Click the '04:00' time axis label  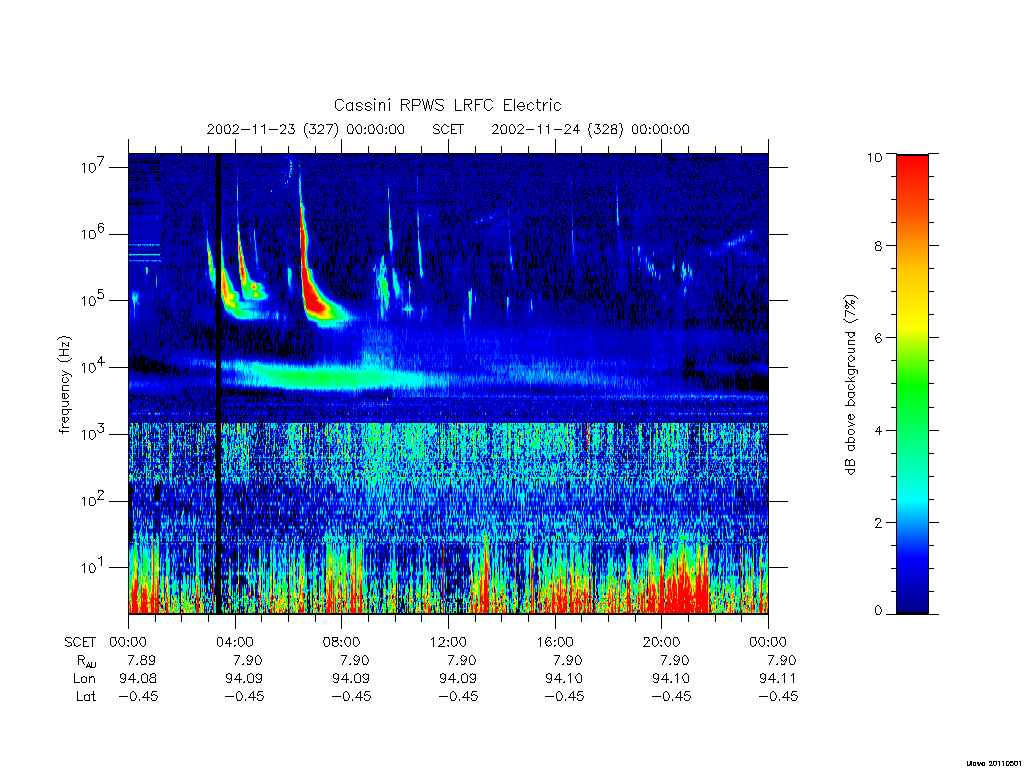pos(234,642)
